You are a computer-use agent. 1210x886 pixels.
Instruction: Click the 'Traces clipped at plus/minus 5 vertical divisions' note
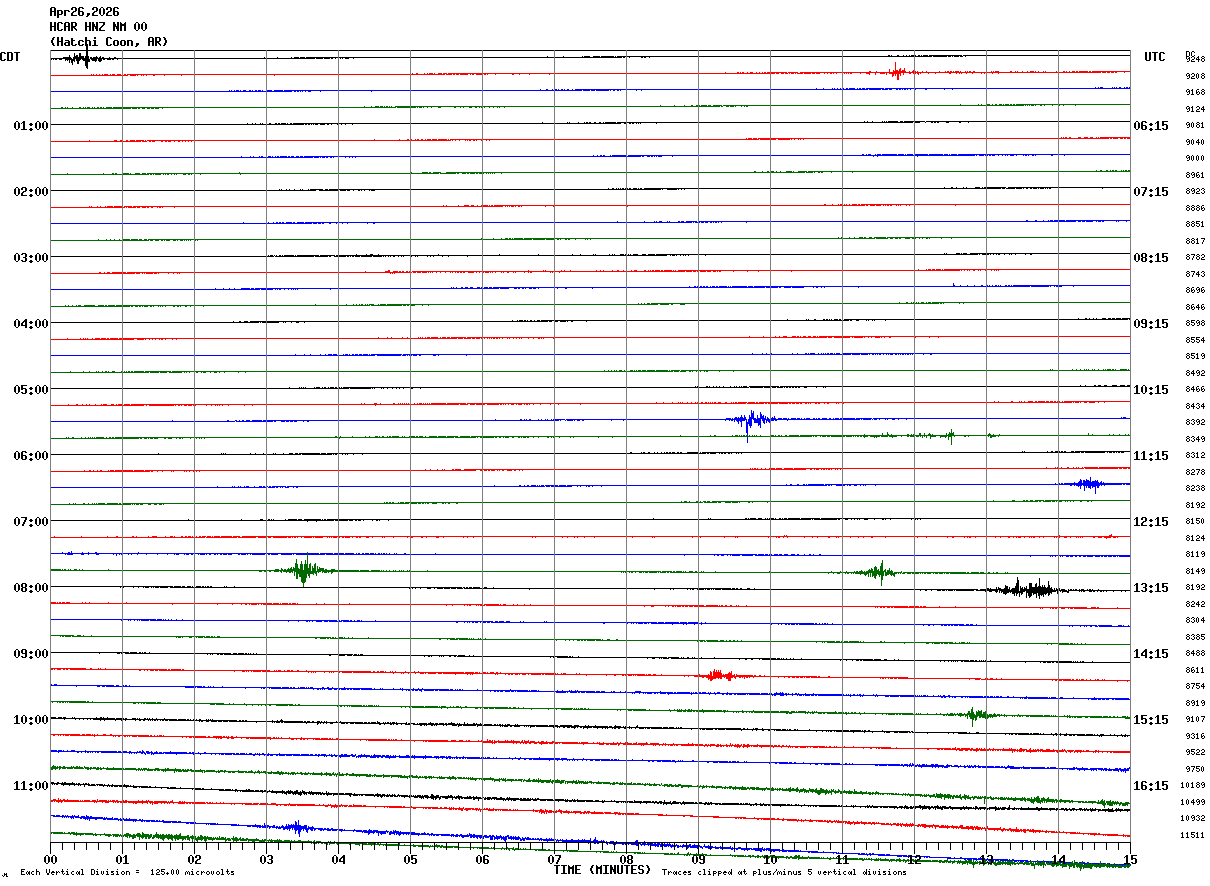pyautogui.click(x=784, y=873)
